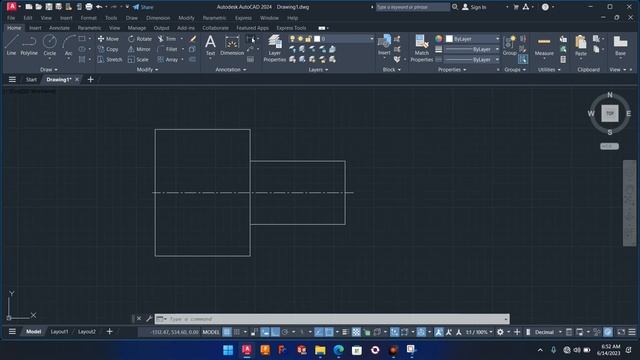Open the Express menu

pos(243,18)
